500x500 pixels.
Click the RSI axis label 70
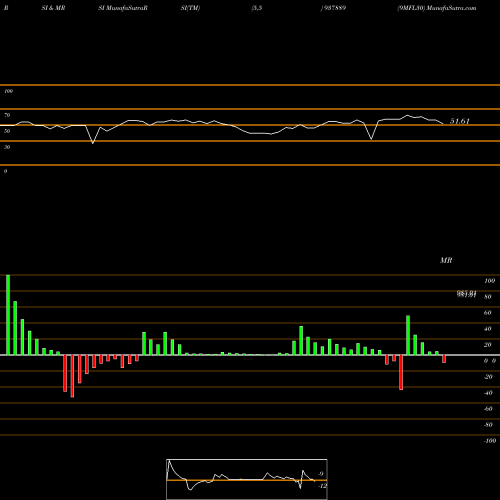coord(7,115)
